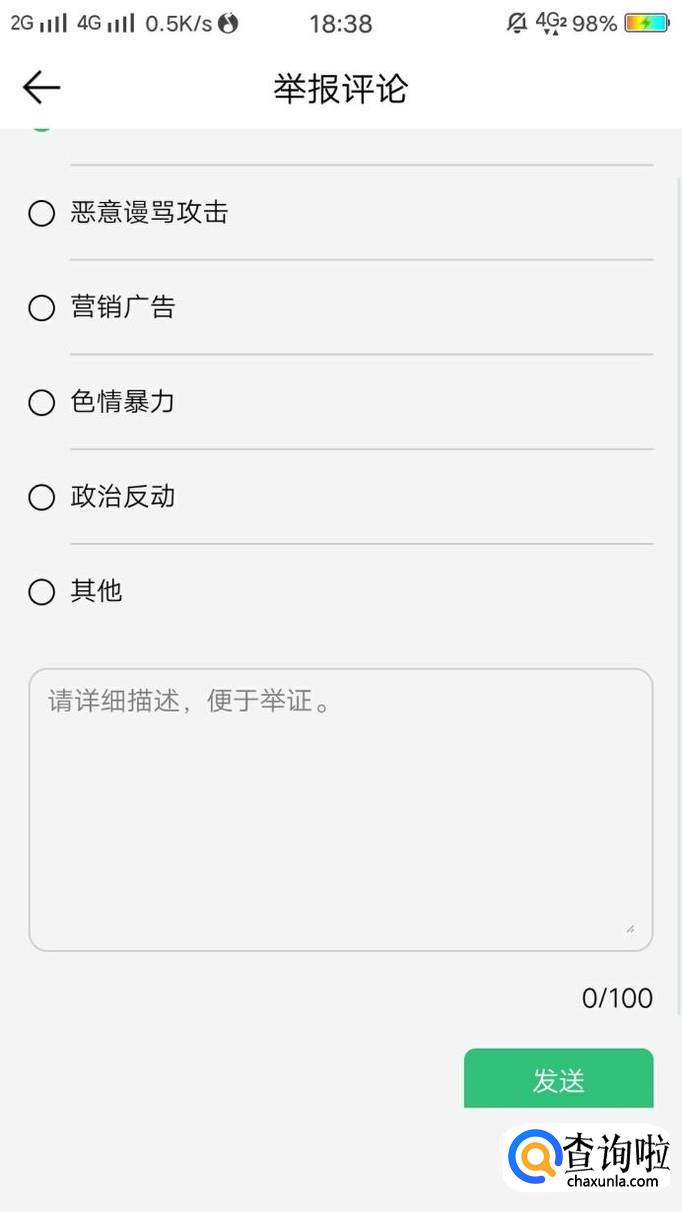
Task: Tap the muted bell status icon
Action: (517, 23)
